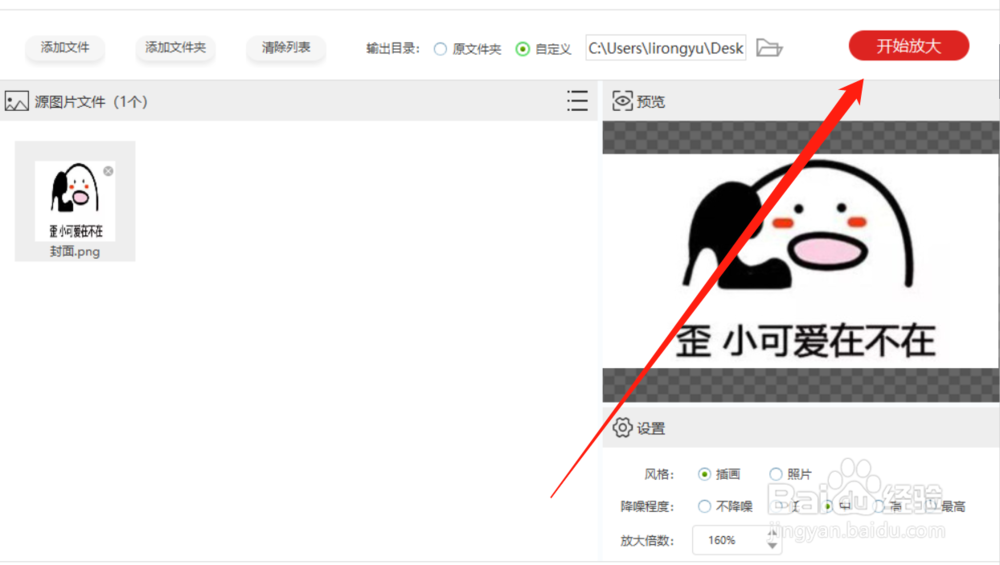Click the preview eye icon
This screenshot has width=1000, height=565.
point(622,101)
